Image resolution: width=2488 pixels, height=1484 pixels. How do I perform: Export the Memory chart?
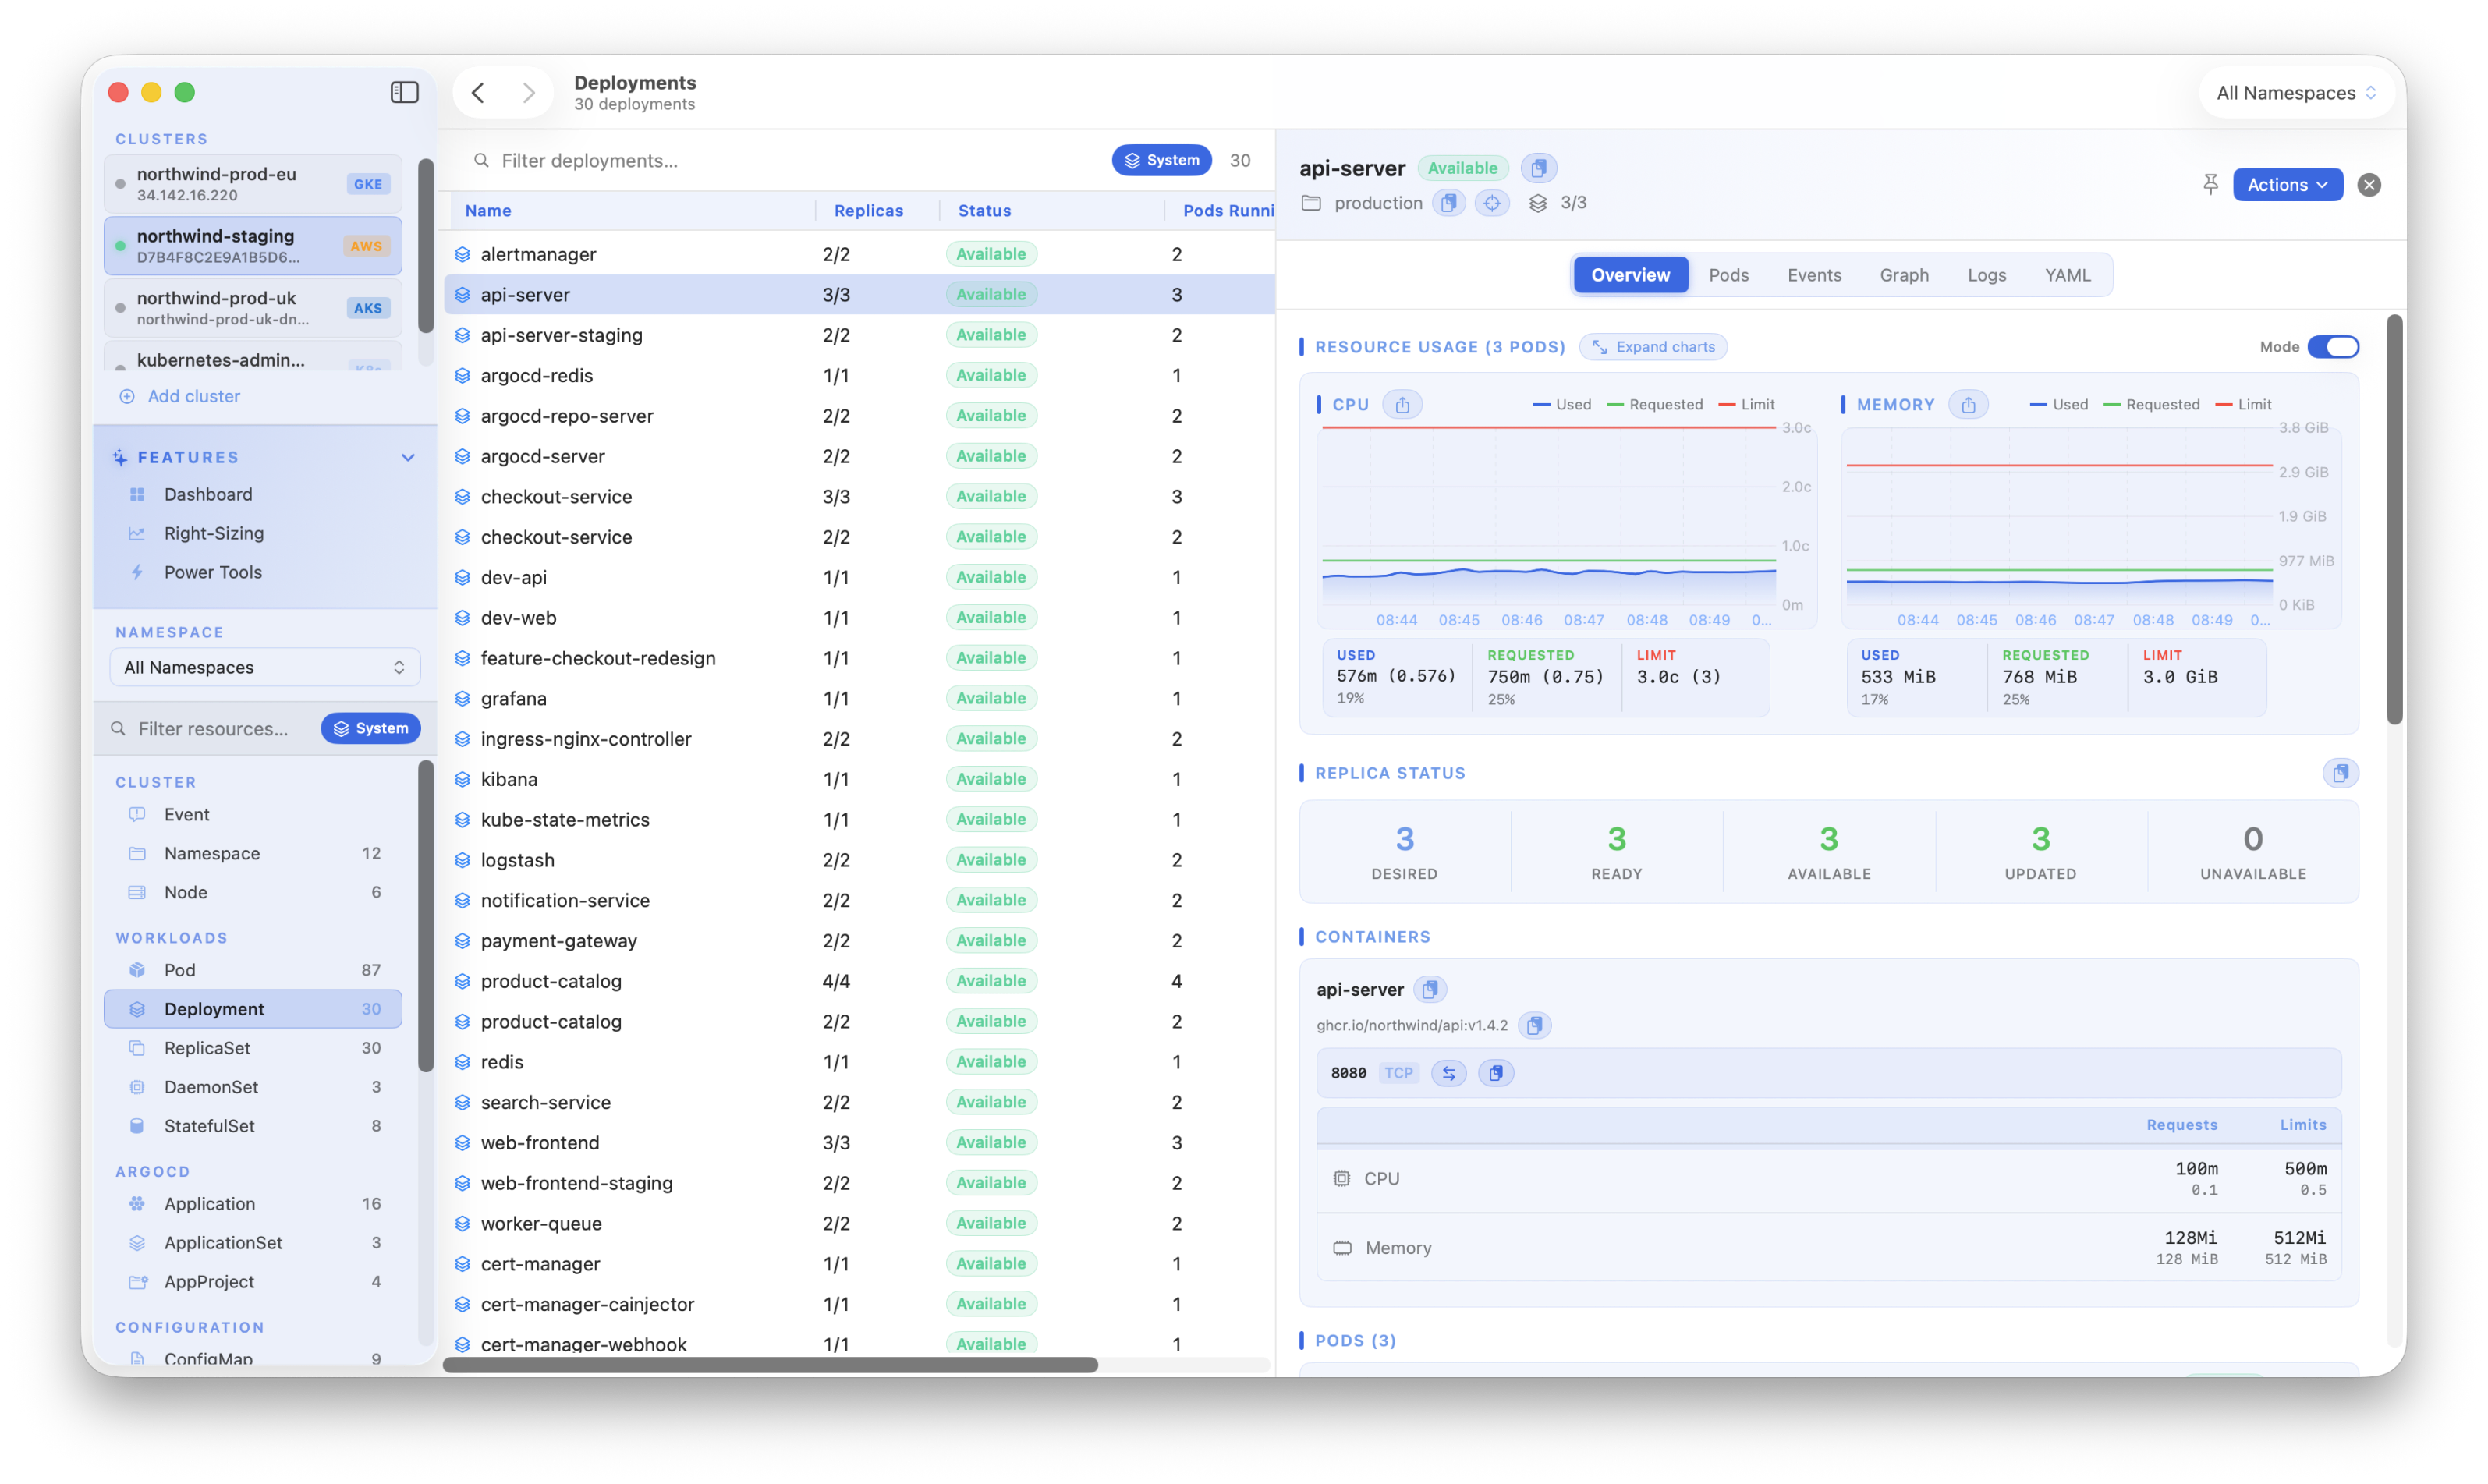click(1968, 405)
